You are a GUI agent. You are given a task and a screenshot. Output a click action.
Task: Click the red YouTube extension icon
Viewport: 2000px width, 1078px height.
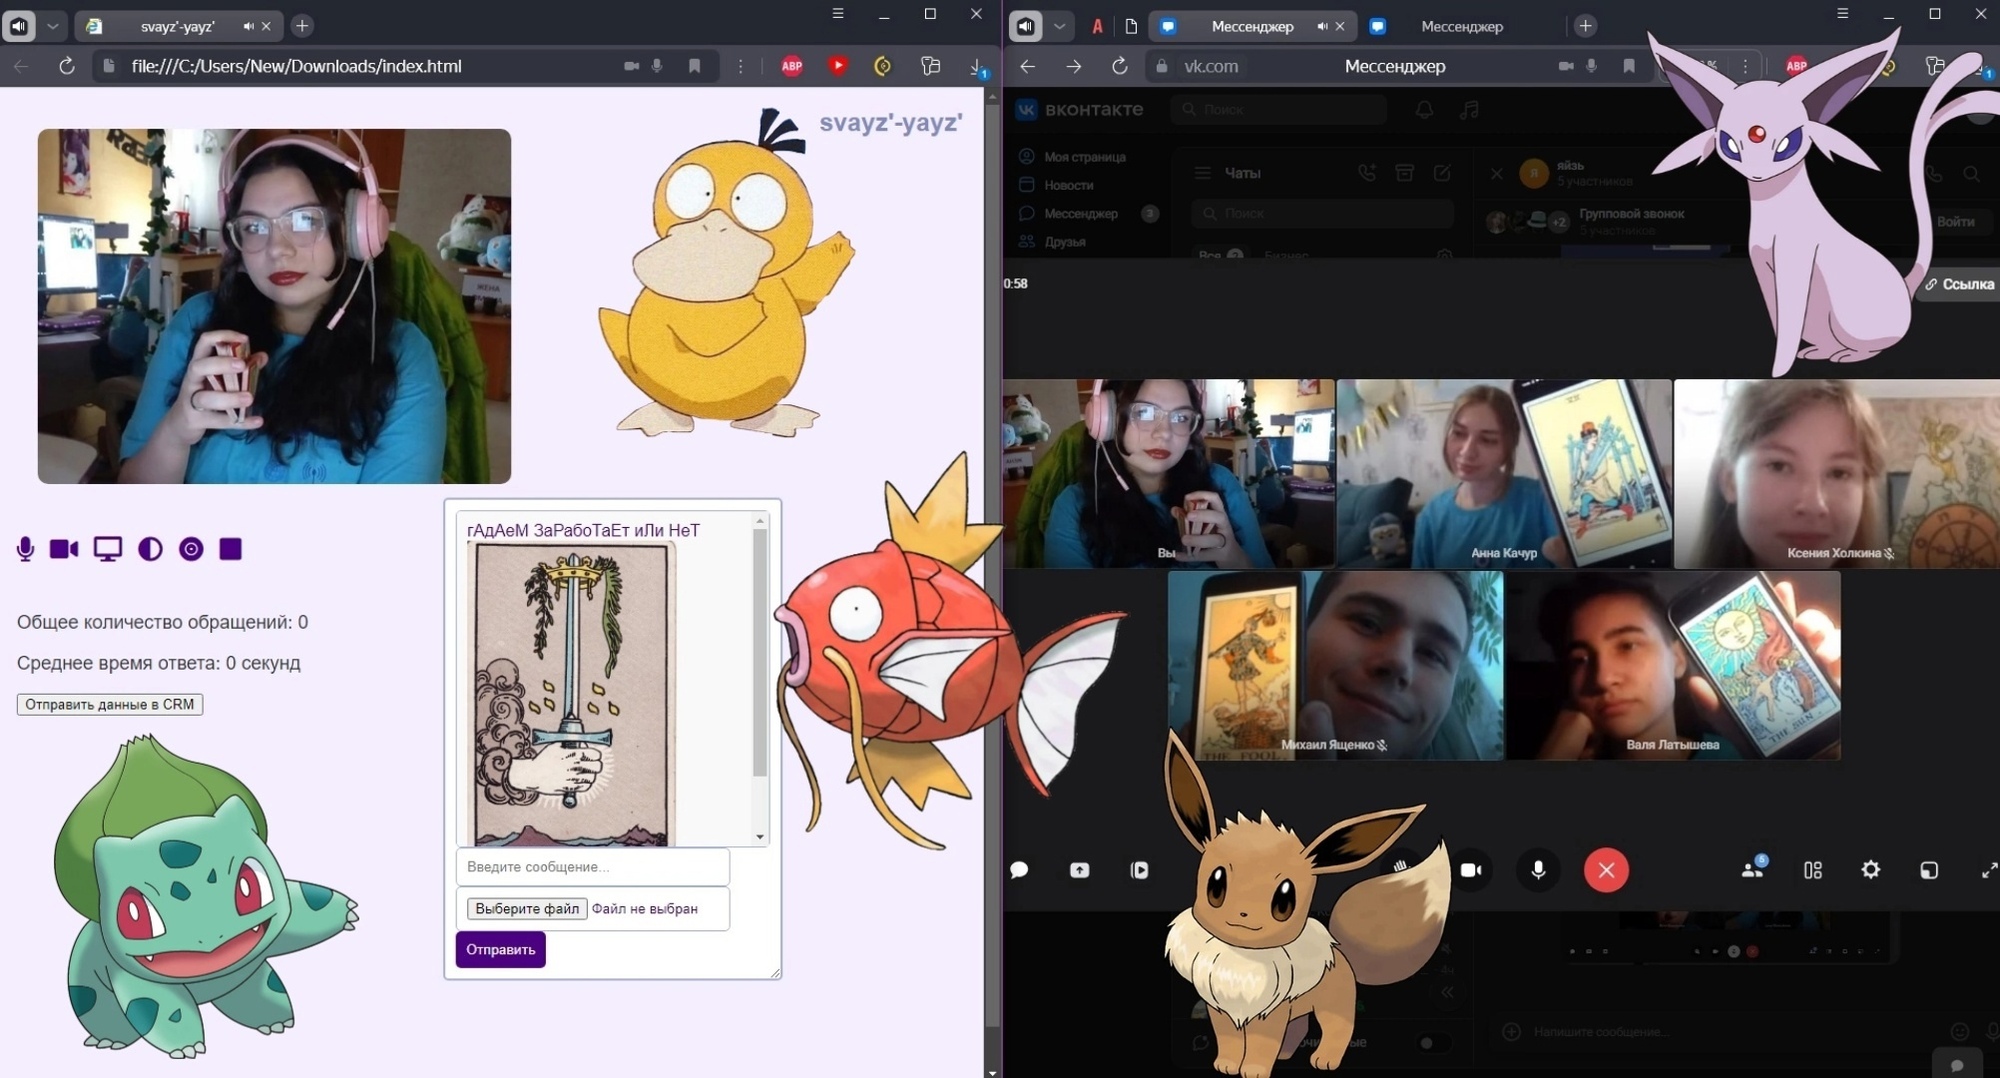pyautogui.click(x=838, y=66)
